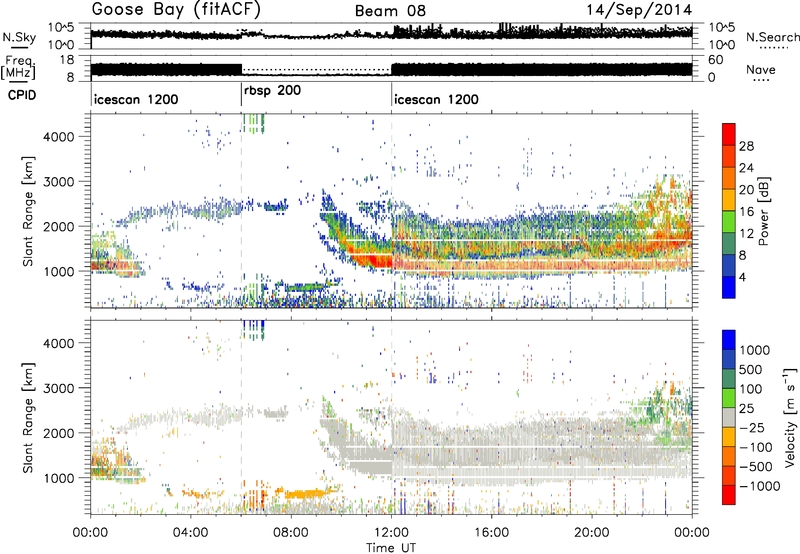800x554 pixels.
Task: Click the Nave legend label
Action: [761, 69]
